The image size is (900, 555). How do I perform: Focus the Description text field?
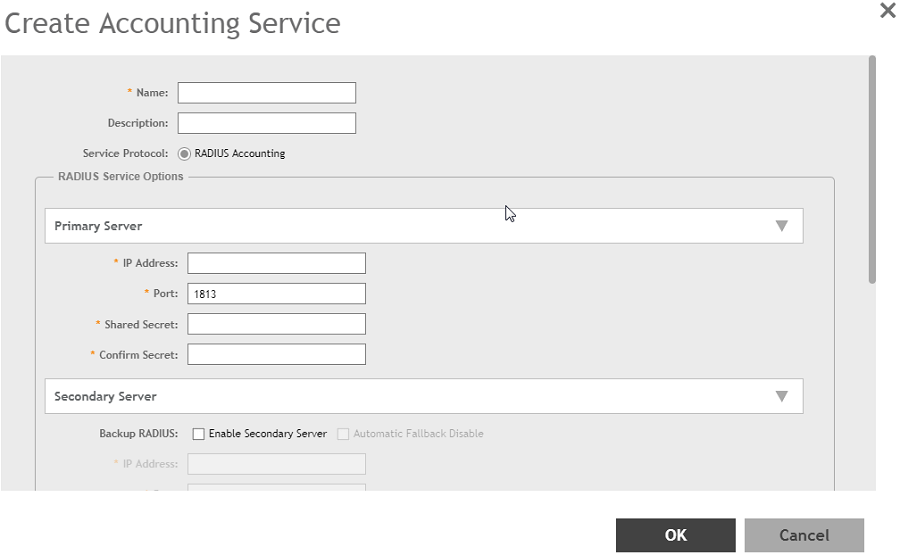267,123
